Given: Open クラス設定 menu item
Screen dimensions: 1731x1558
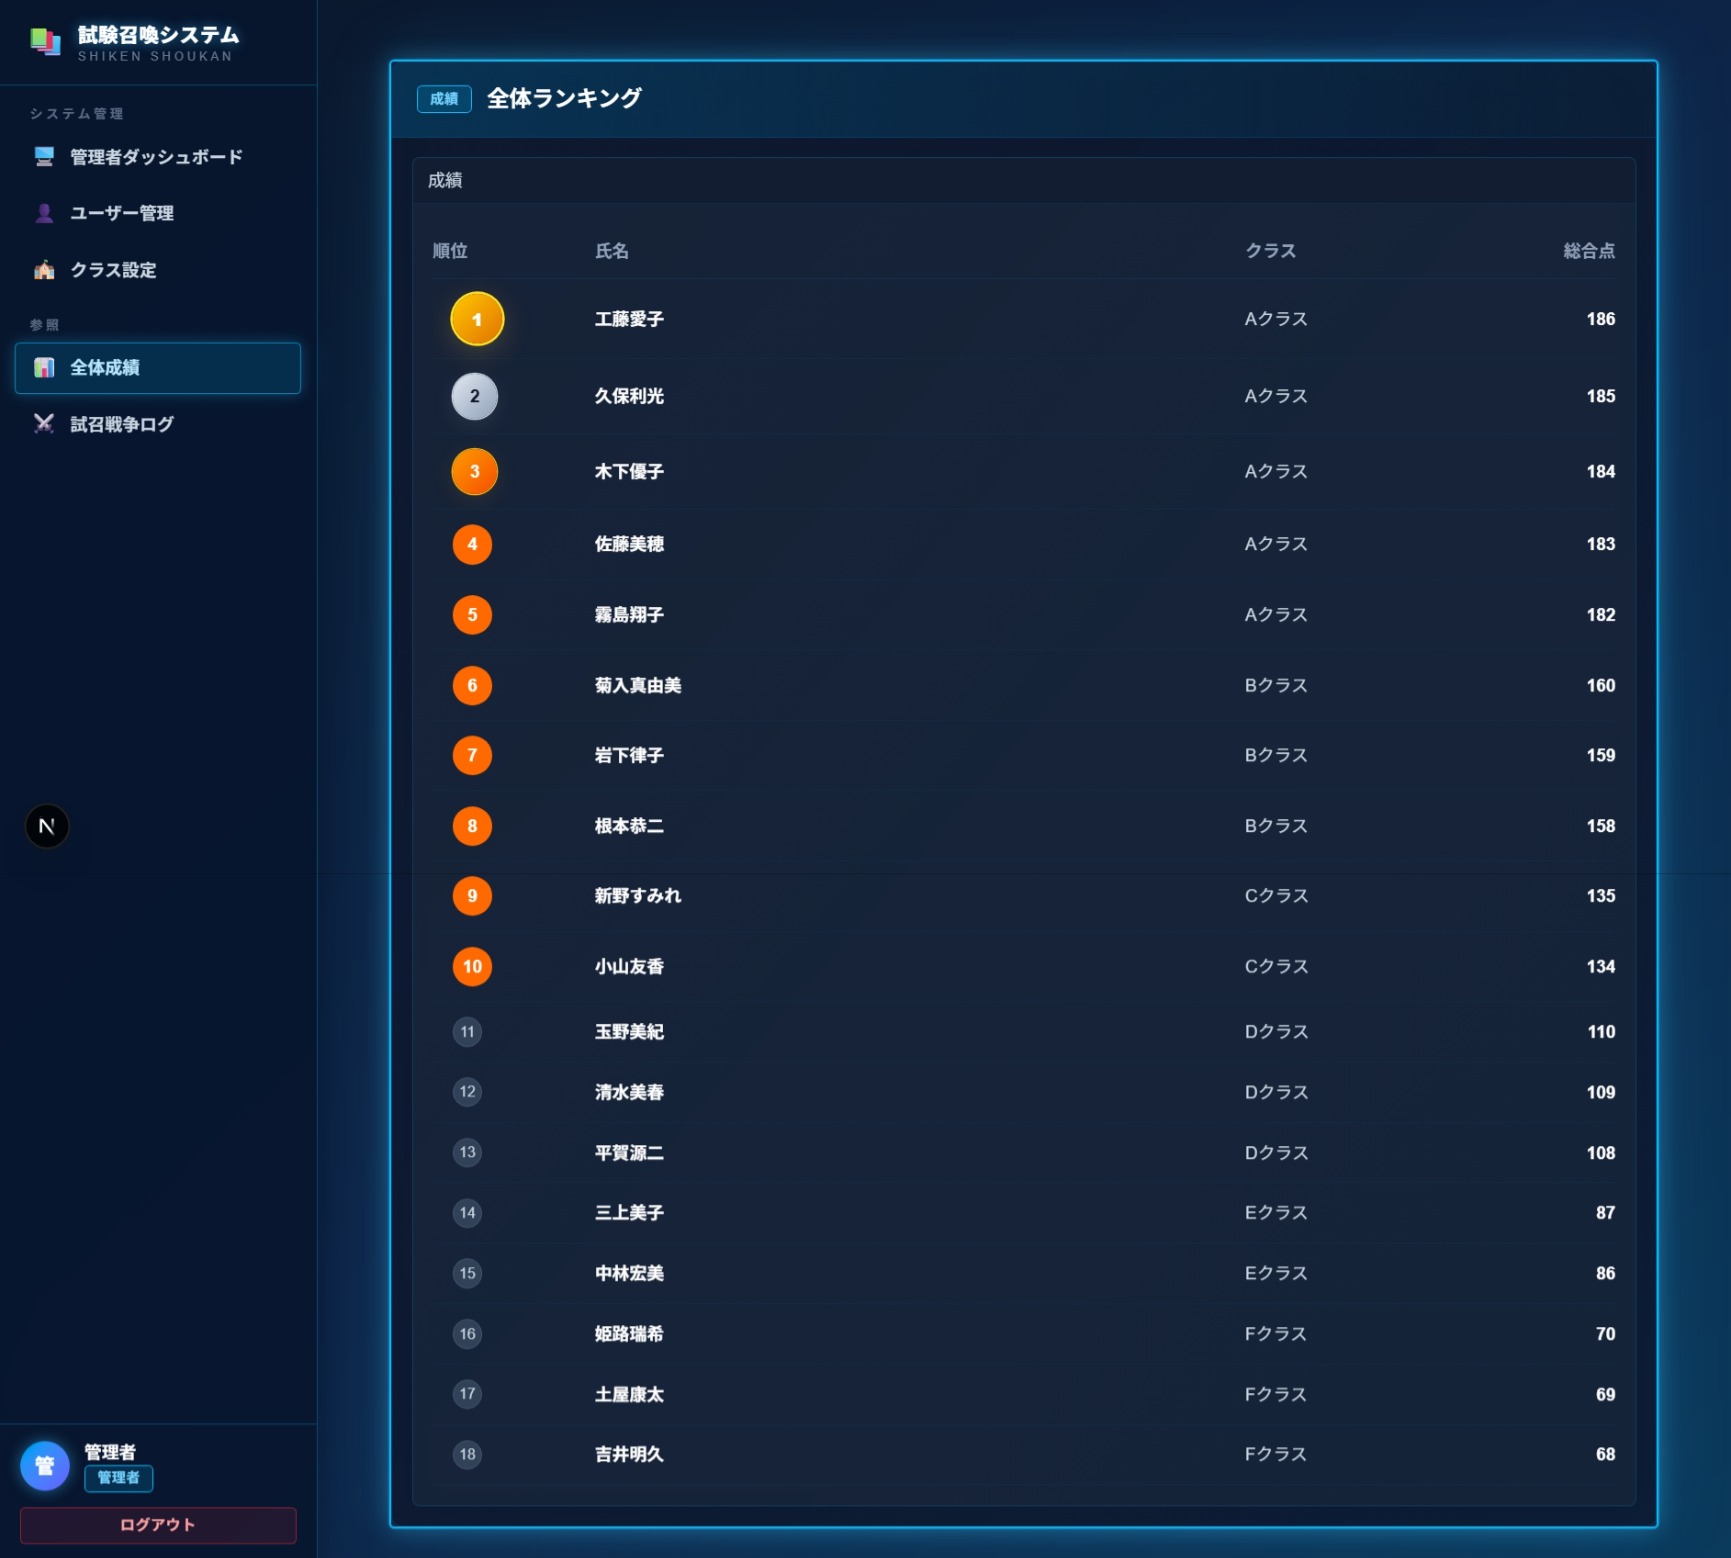Looking at the screenshot, I should click(x=158, y=270).
